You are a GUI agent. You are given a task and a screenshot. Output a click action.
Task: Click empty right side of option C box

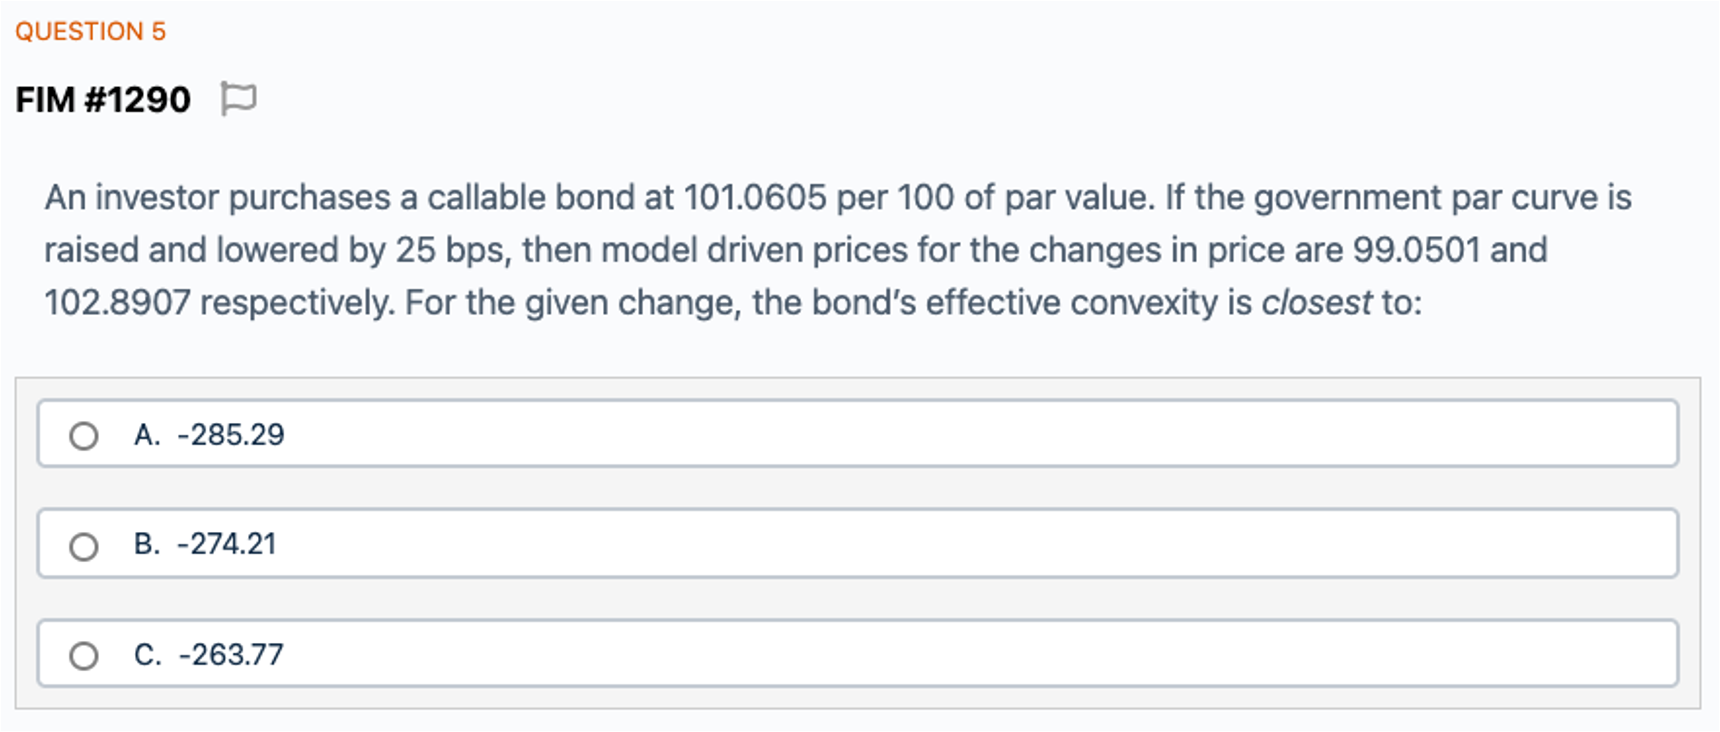pyautogui.click(x=1200, y=654)
